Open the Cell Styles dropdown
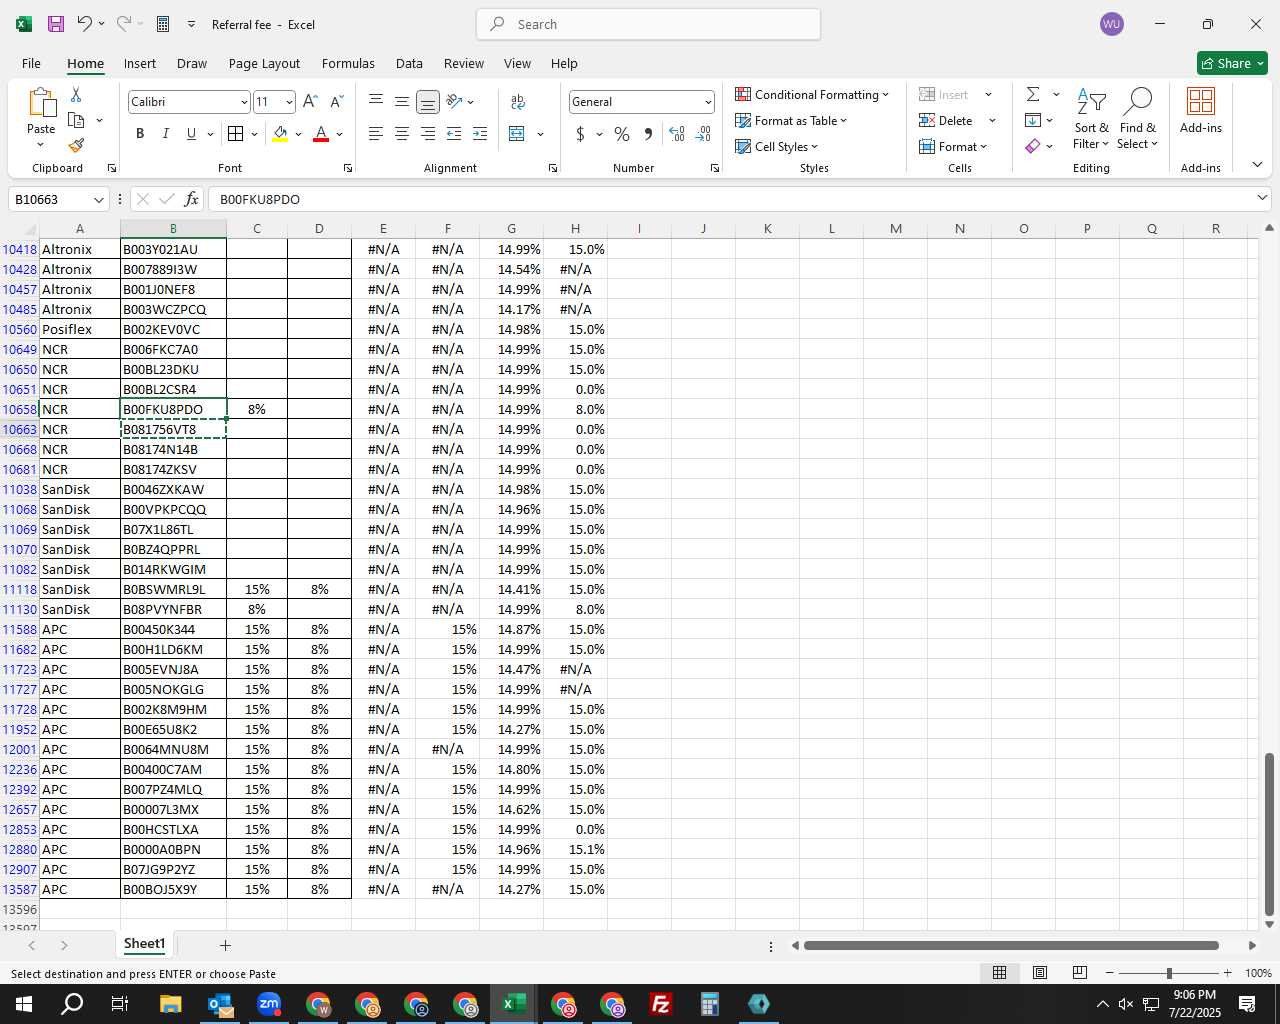This screenshot has width=1280, height=1024. click(x=777, y=146)
